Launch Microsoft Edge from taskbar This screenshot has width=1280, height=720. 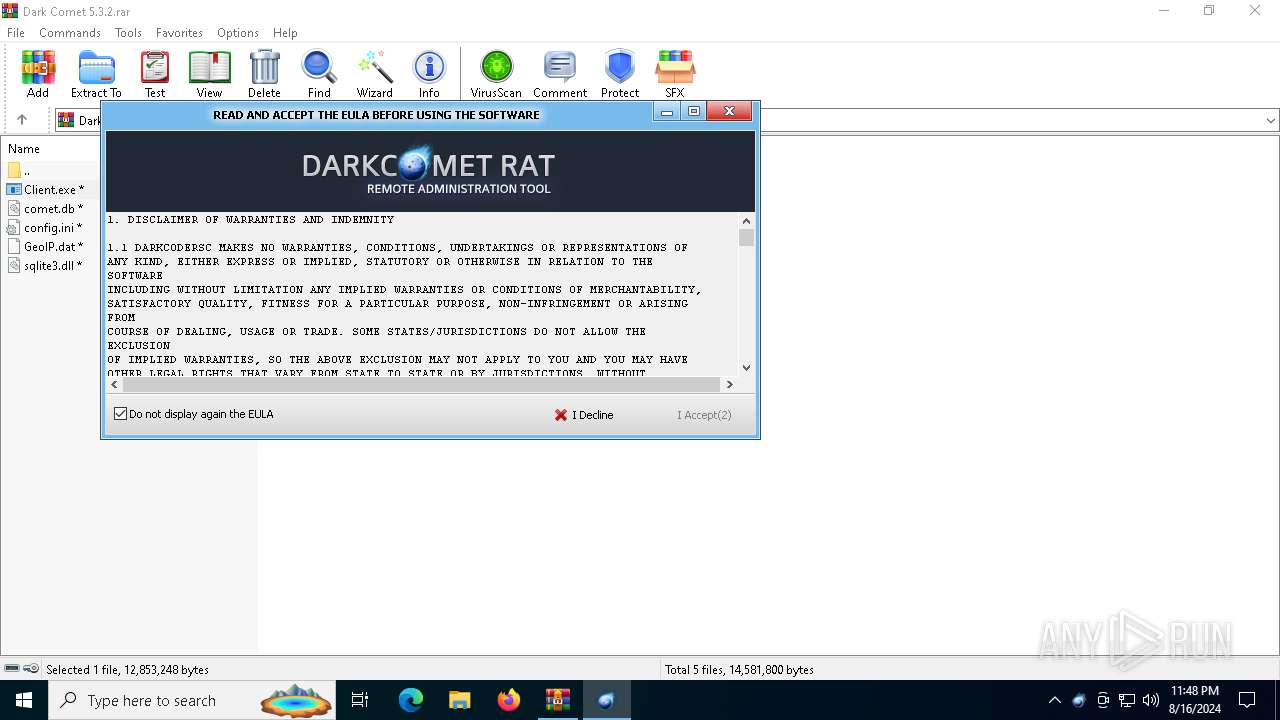pyautogui.click(x=411, y=700)
